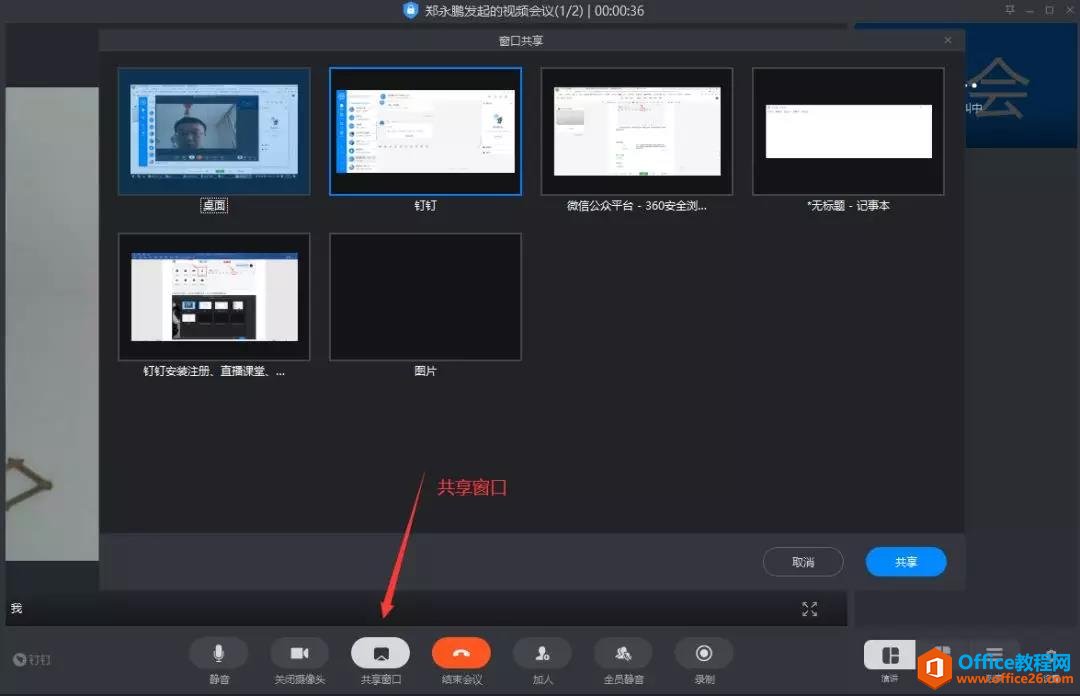Choose 微信公众平台 - 360安全浏览器 window thumbnail
Screen dimensions: 1080x696
(x=637, y=131)
